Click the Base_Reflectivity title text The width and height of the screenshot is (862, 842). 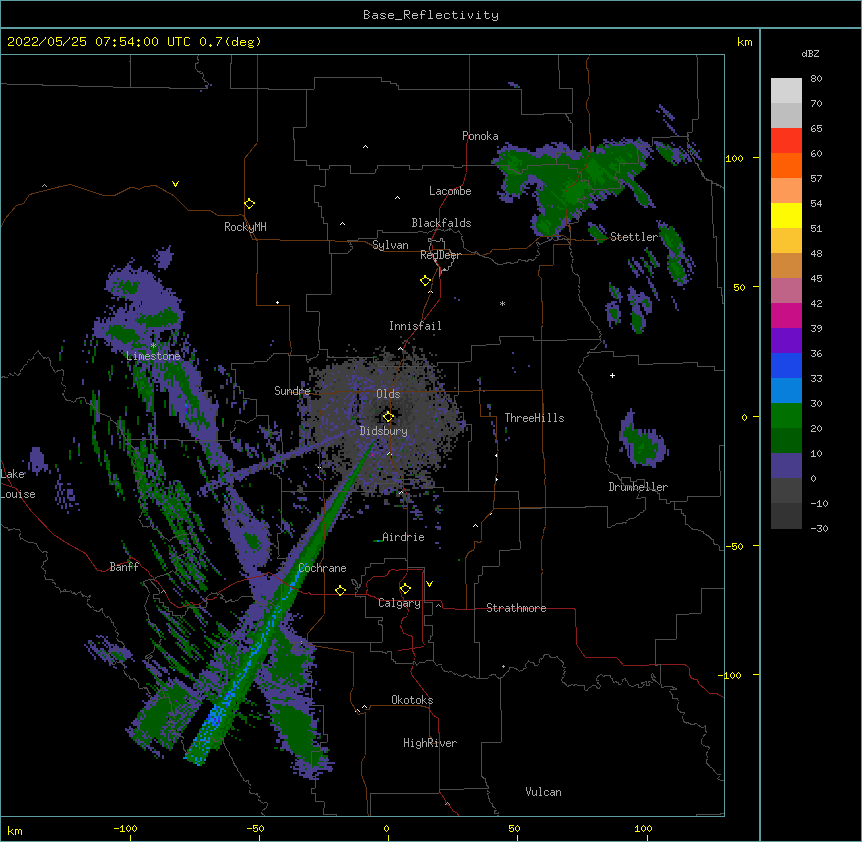point(430,15)
